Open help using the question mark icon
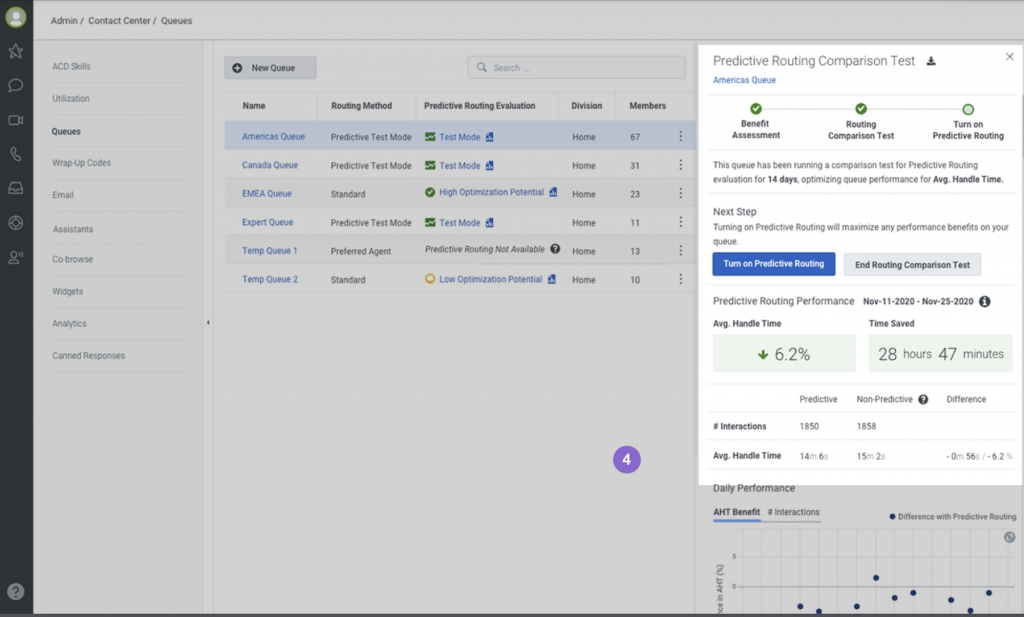The width and height of the screenshot is (1024, 617). [x=15, y=590]
